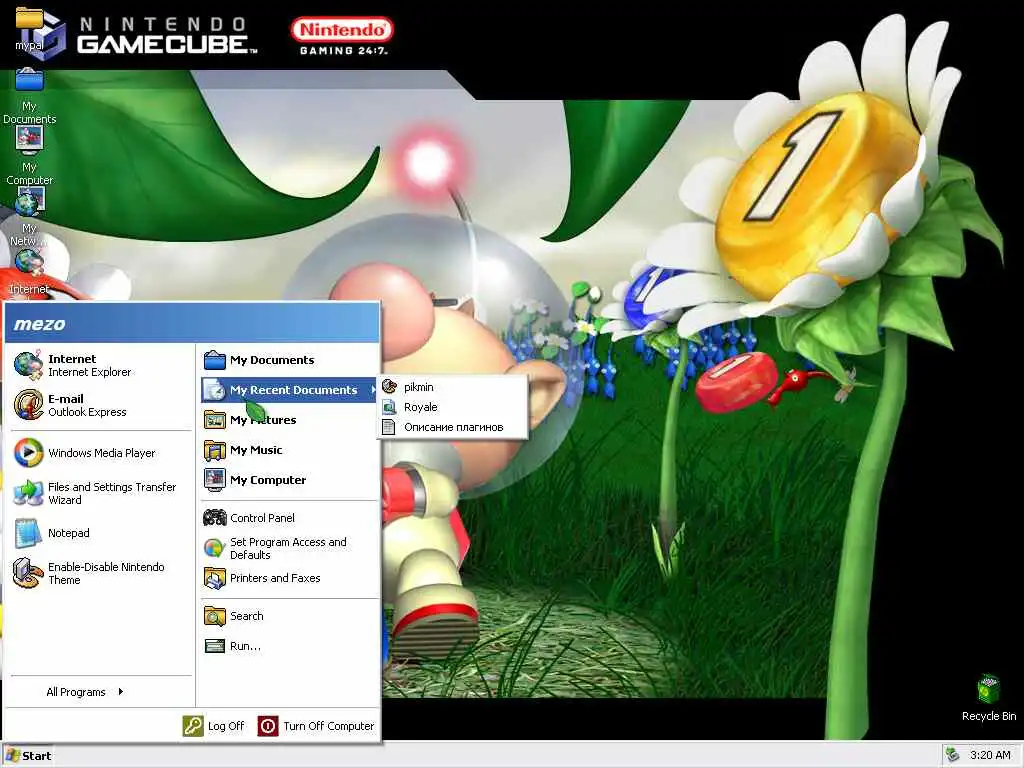Click the Run... icon
1024x768 pixels.
click(214, 646)
